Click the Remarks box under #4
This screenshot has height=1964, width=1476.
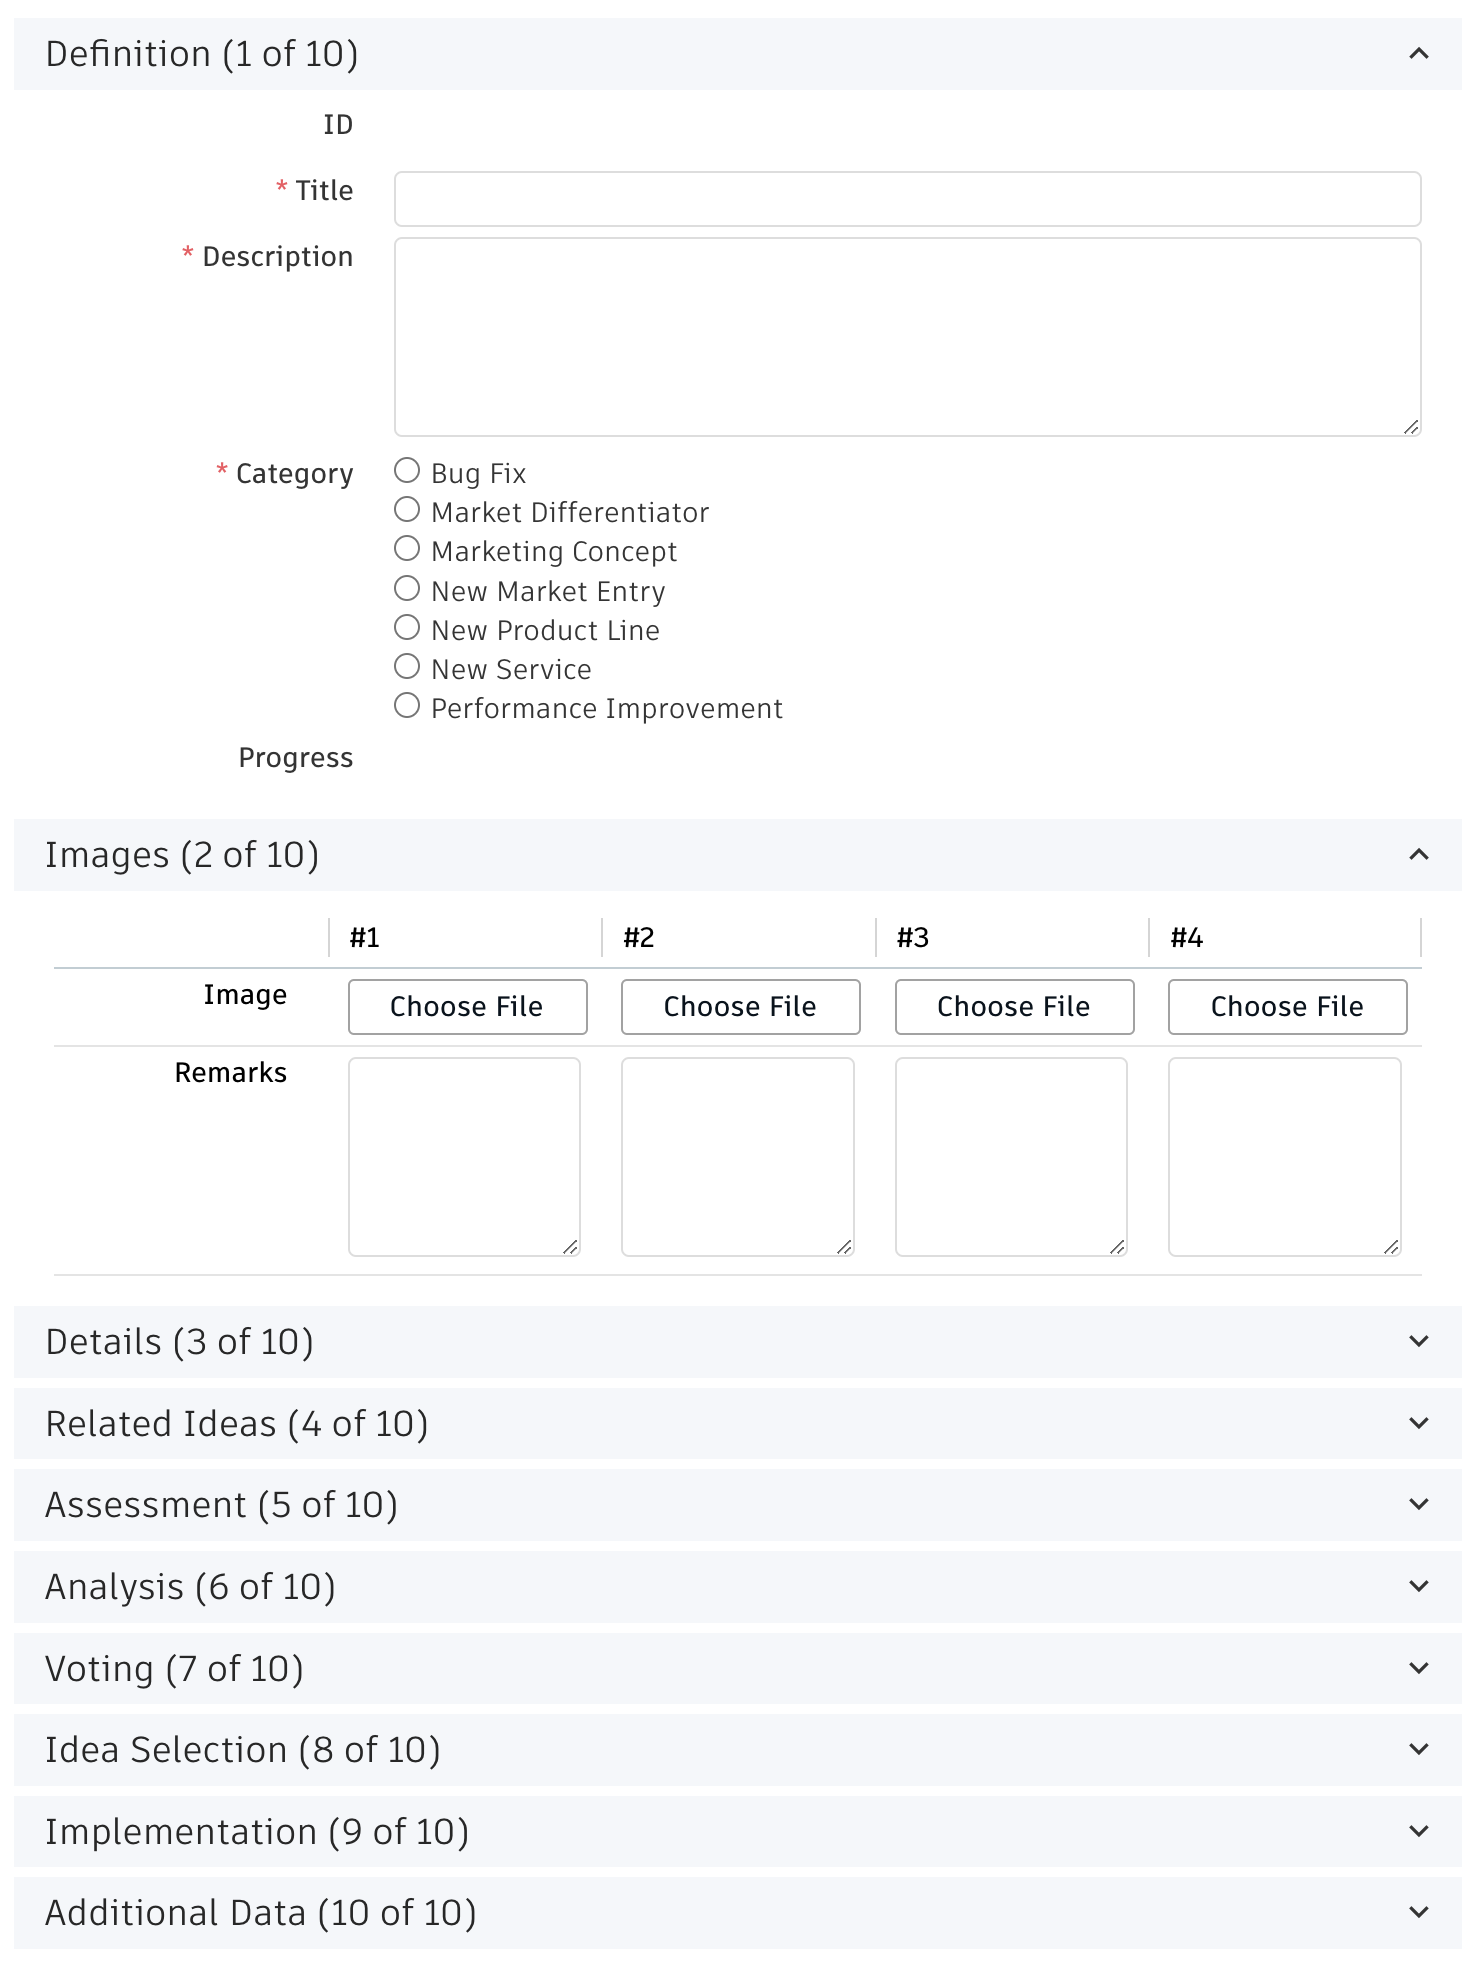tap(1285, 1157)
